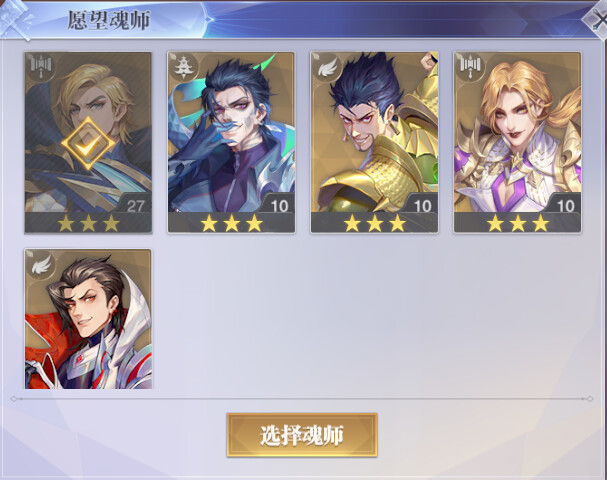The height and width of the screenshot is (480, 607).
Task: Click the wing class icon on gold-armored card
Action: click(x=326, y=67)
